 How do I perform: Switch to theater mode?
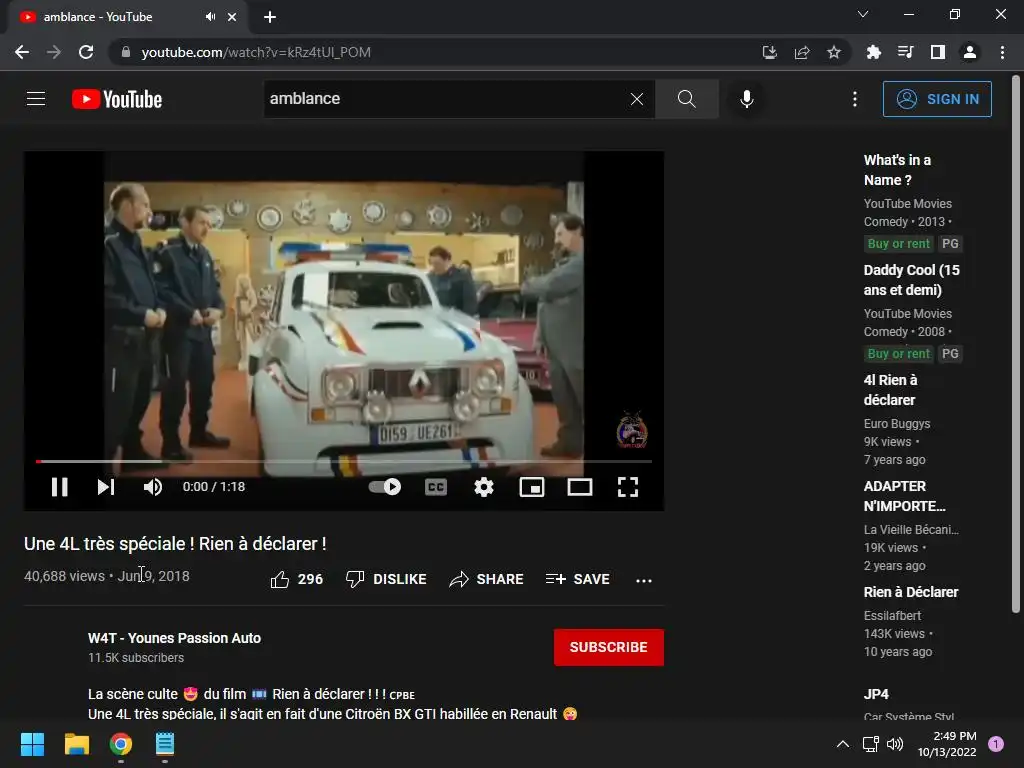580,487
